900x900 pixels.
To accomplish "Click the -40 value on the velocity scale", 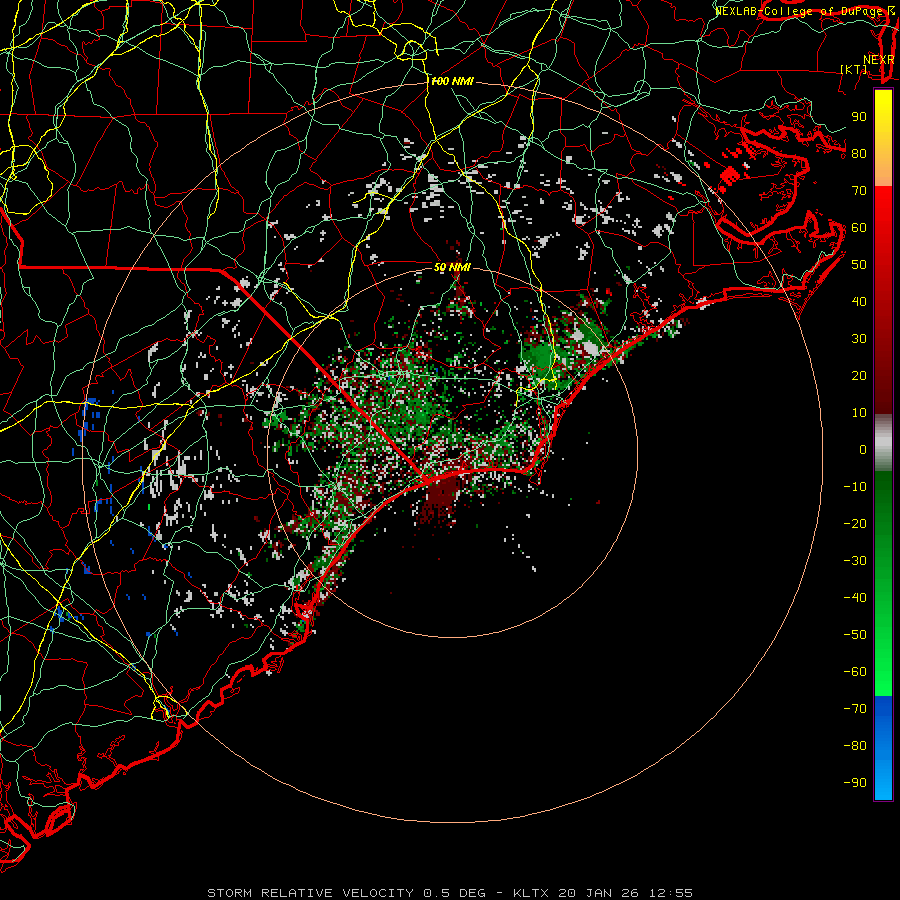I will [855, 598].
